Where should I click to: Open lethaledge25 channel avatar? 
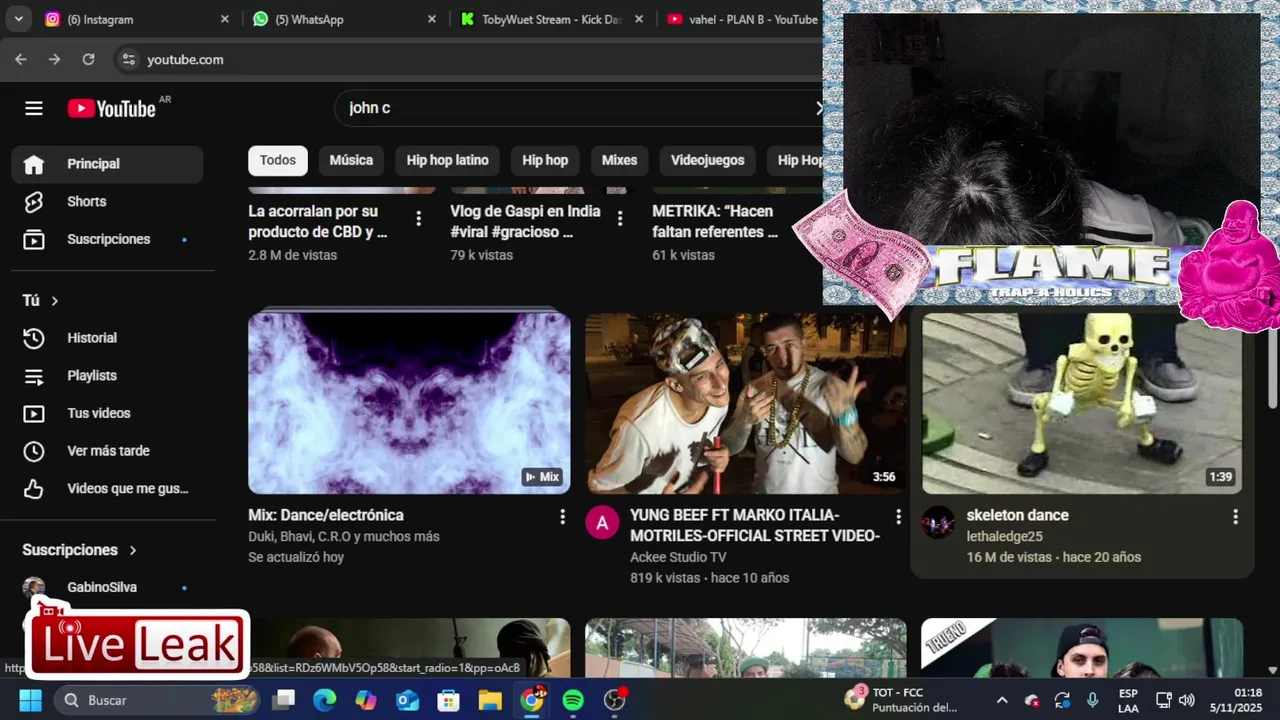coord(938,522)
